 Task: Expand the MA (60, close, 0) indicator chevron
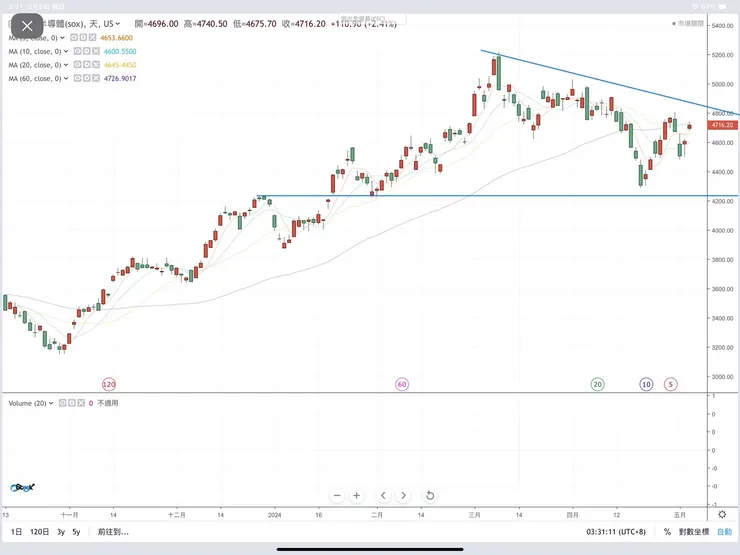pyautogui.click(x=66, y=78)
